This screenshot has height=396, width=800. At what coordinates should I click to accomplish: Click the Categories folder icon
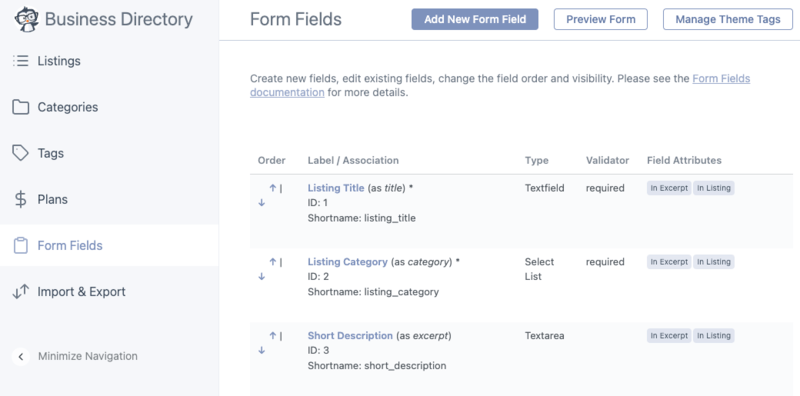(20, 107)
